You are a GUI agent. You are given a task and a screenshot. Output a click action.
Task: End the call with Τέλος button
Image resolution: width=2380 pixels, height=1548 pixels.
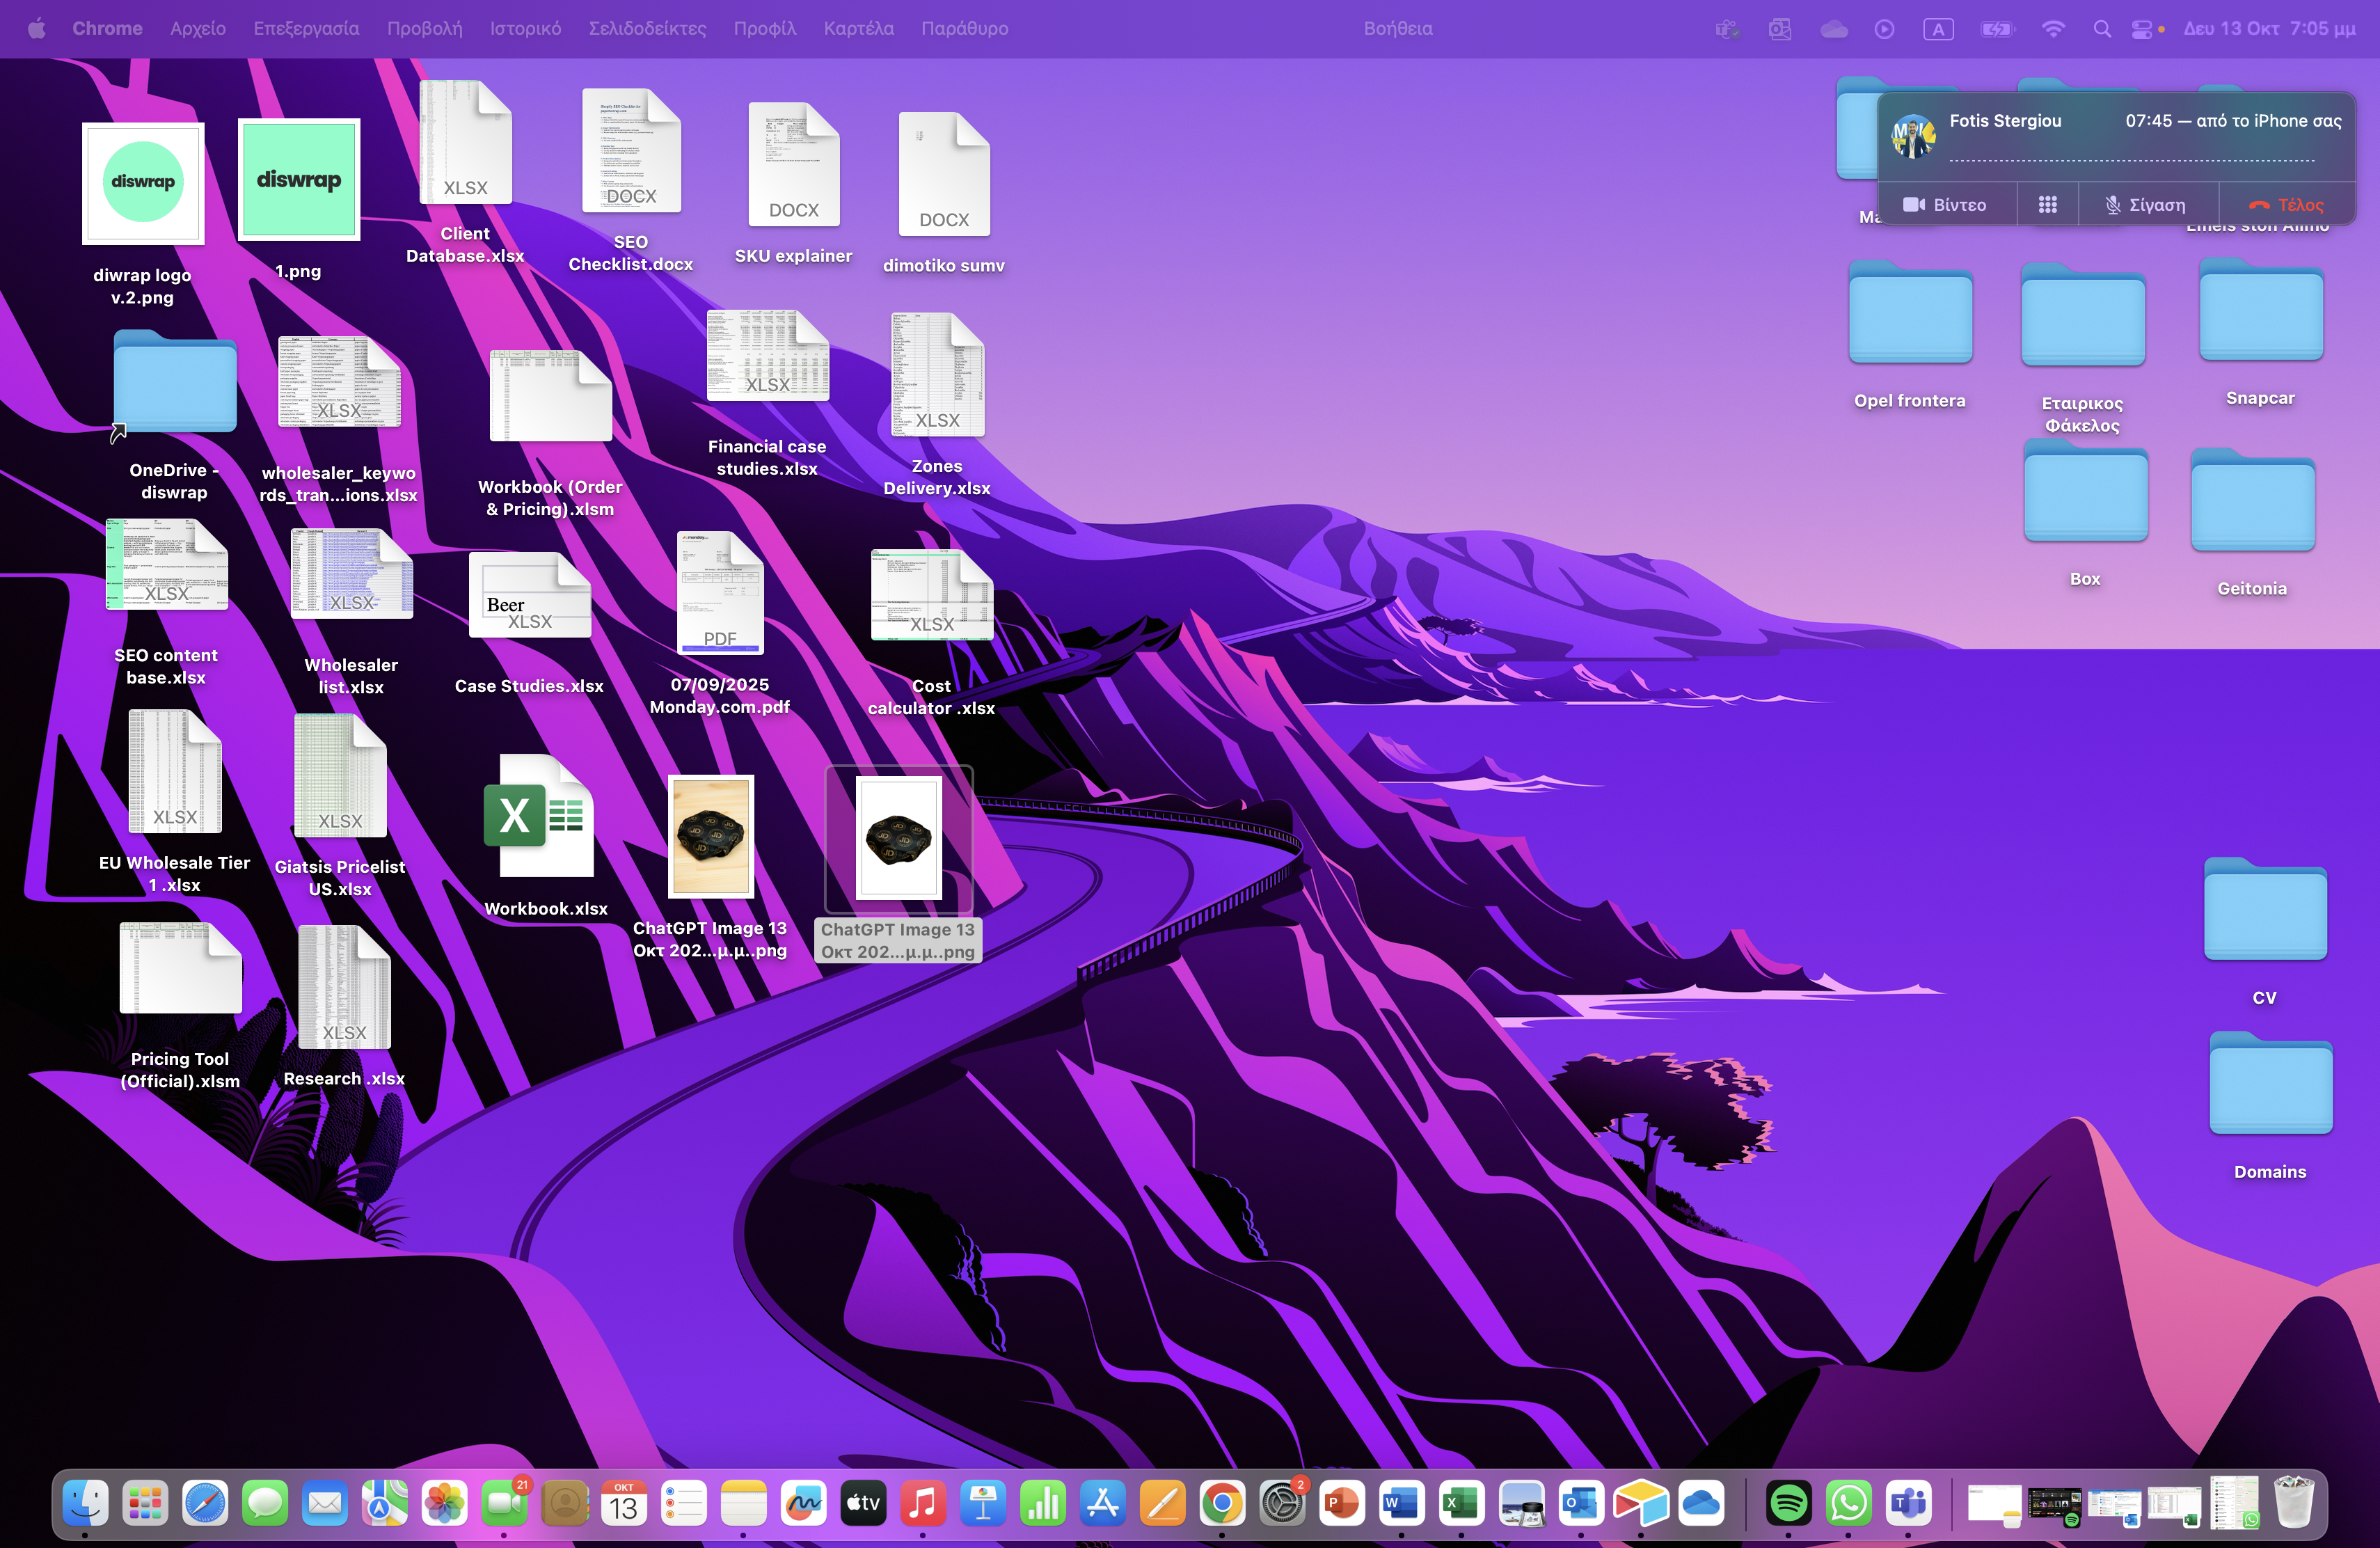tap(2286, 205)
